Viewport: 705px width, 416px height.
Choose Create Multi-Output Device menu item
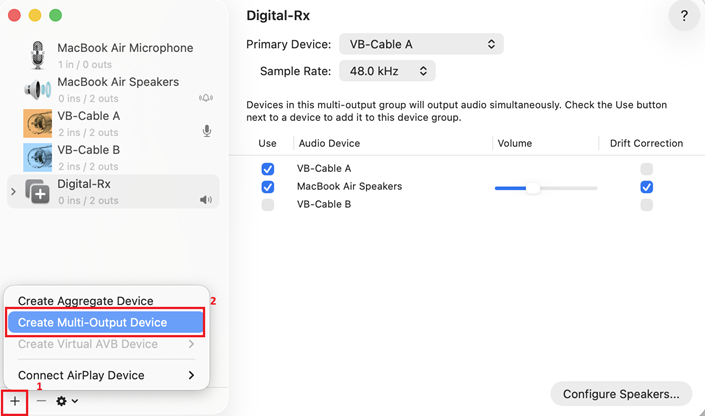coord(105,322)
